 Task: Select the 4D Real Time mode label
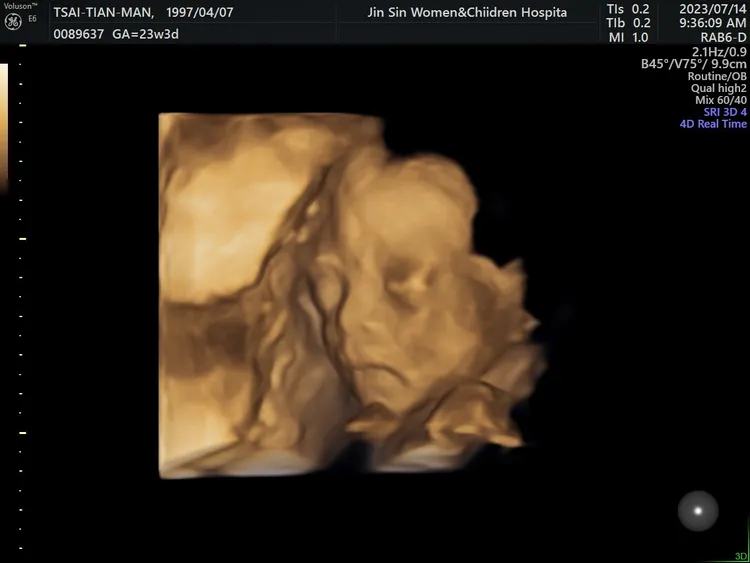[x=713, y=124]
